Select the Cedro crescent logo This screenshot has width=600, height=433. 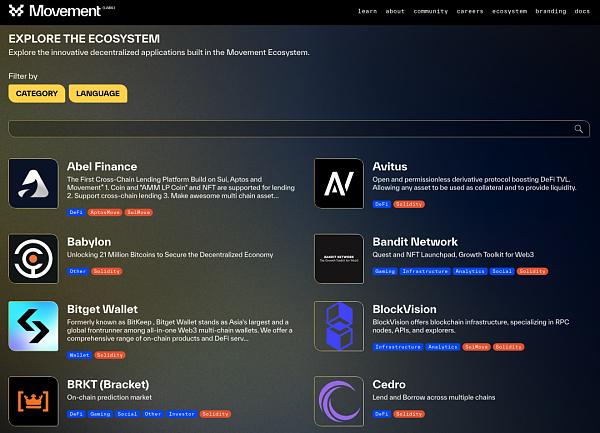pos(339,402)
